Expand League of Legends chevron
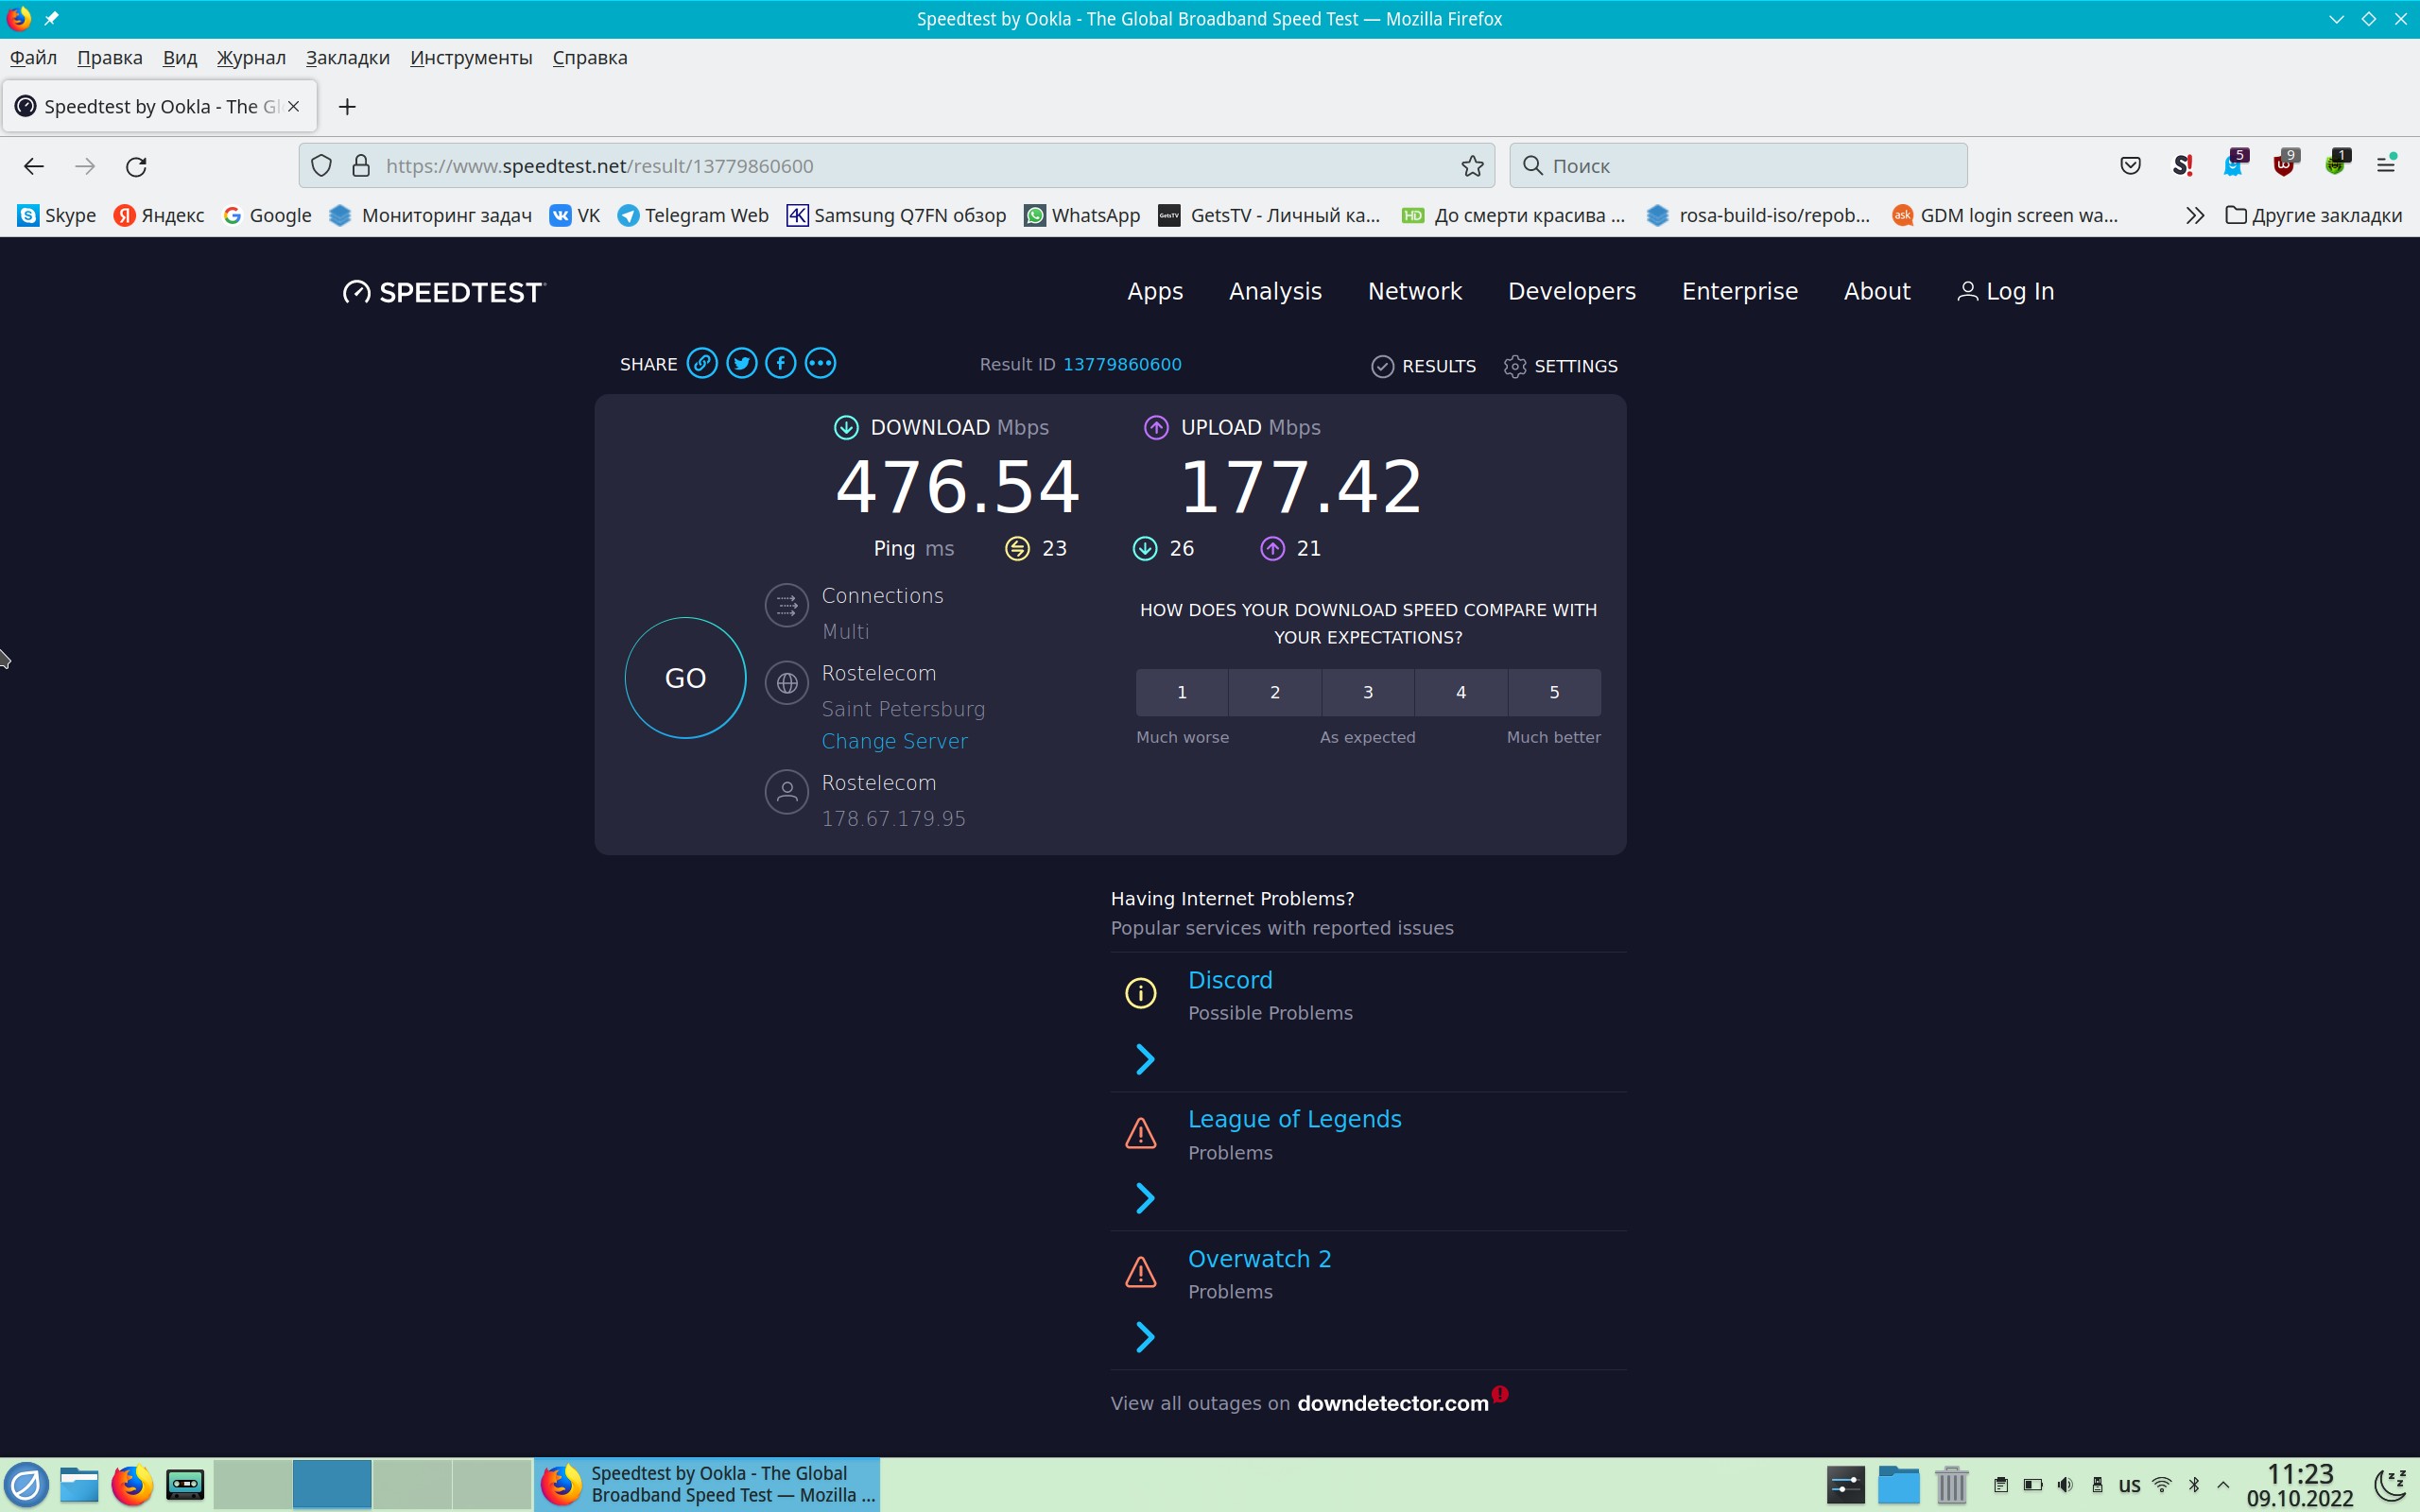 [1145, 1198]
